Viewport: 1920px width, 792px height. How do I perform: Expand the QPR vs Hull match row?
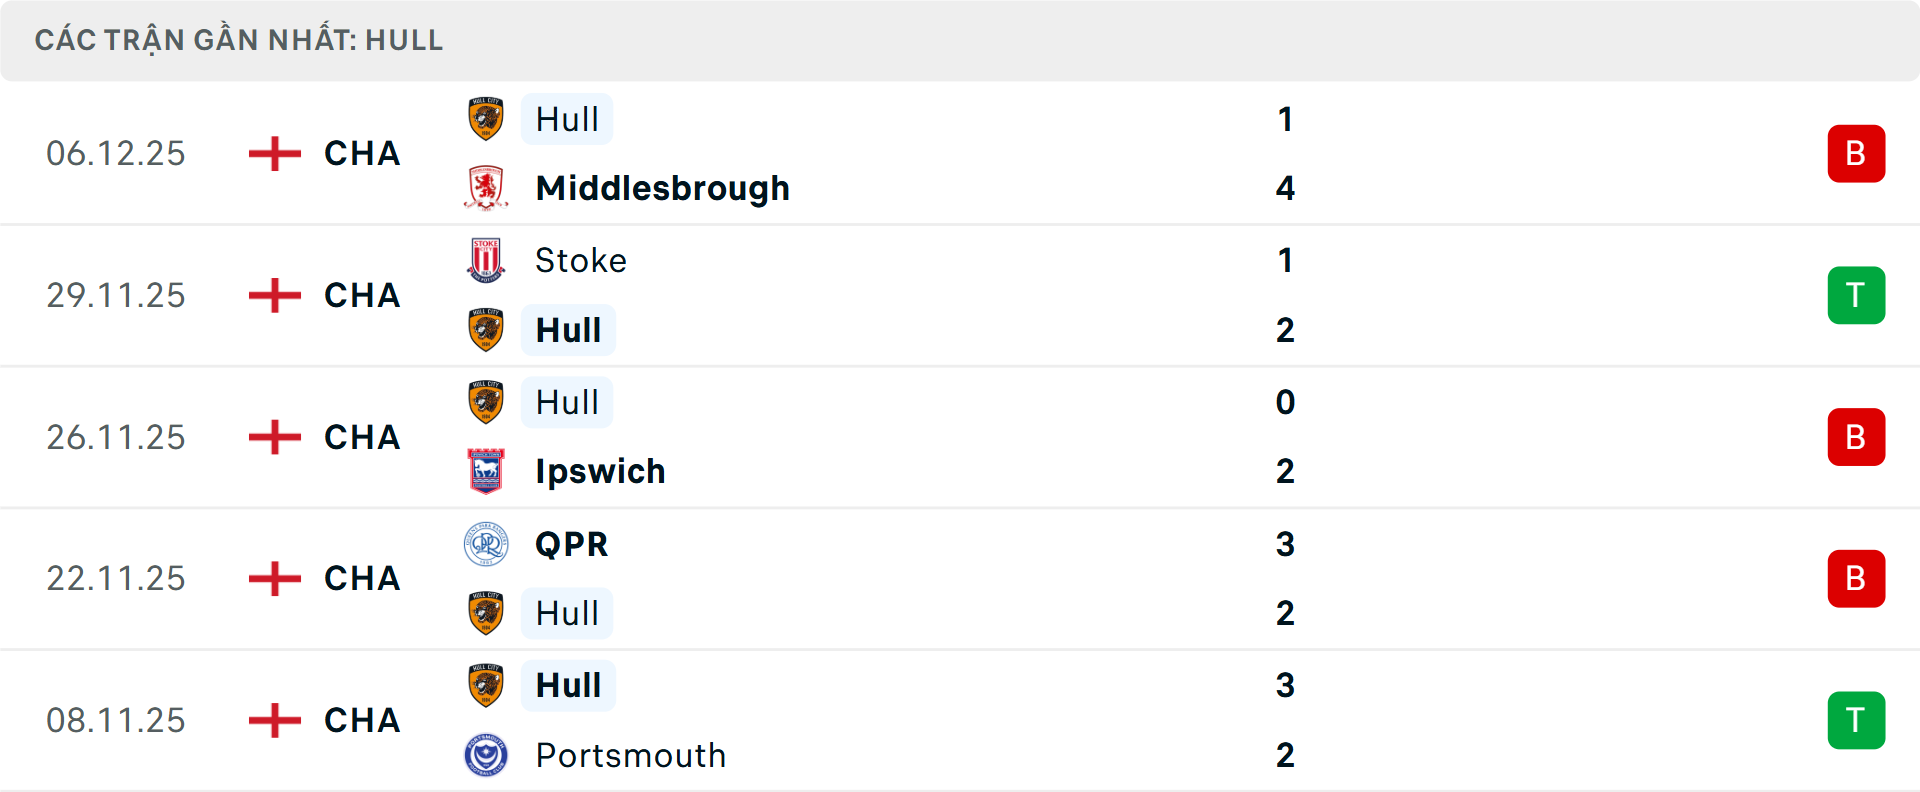click(960, 578)
